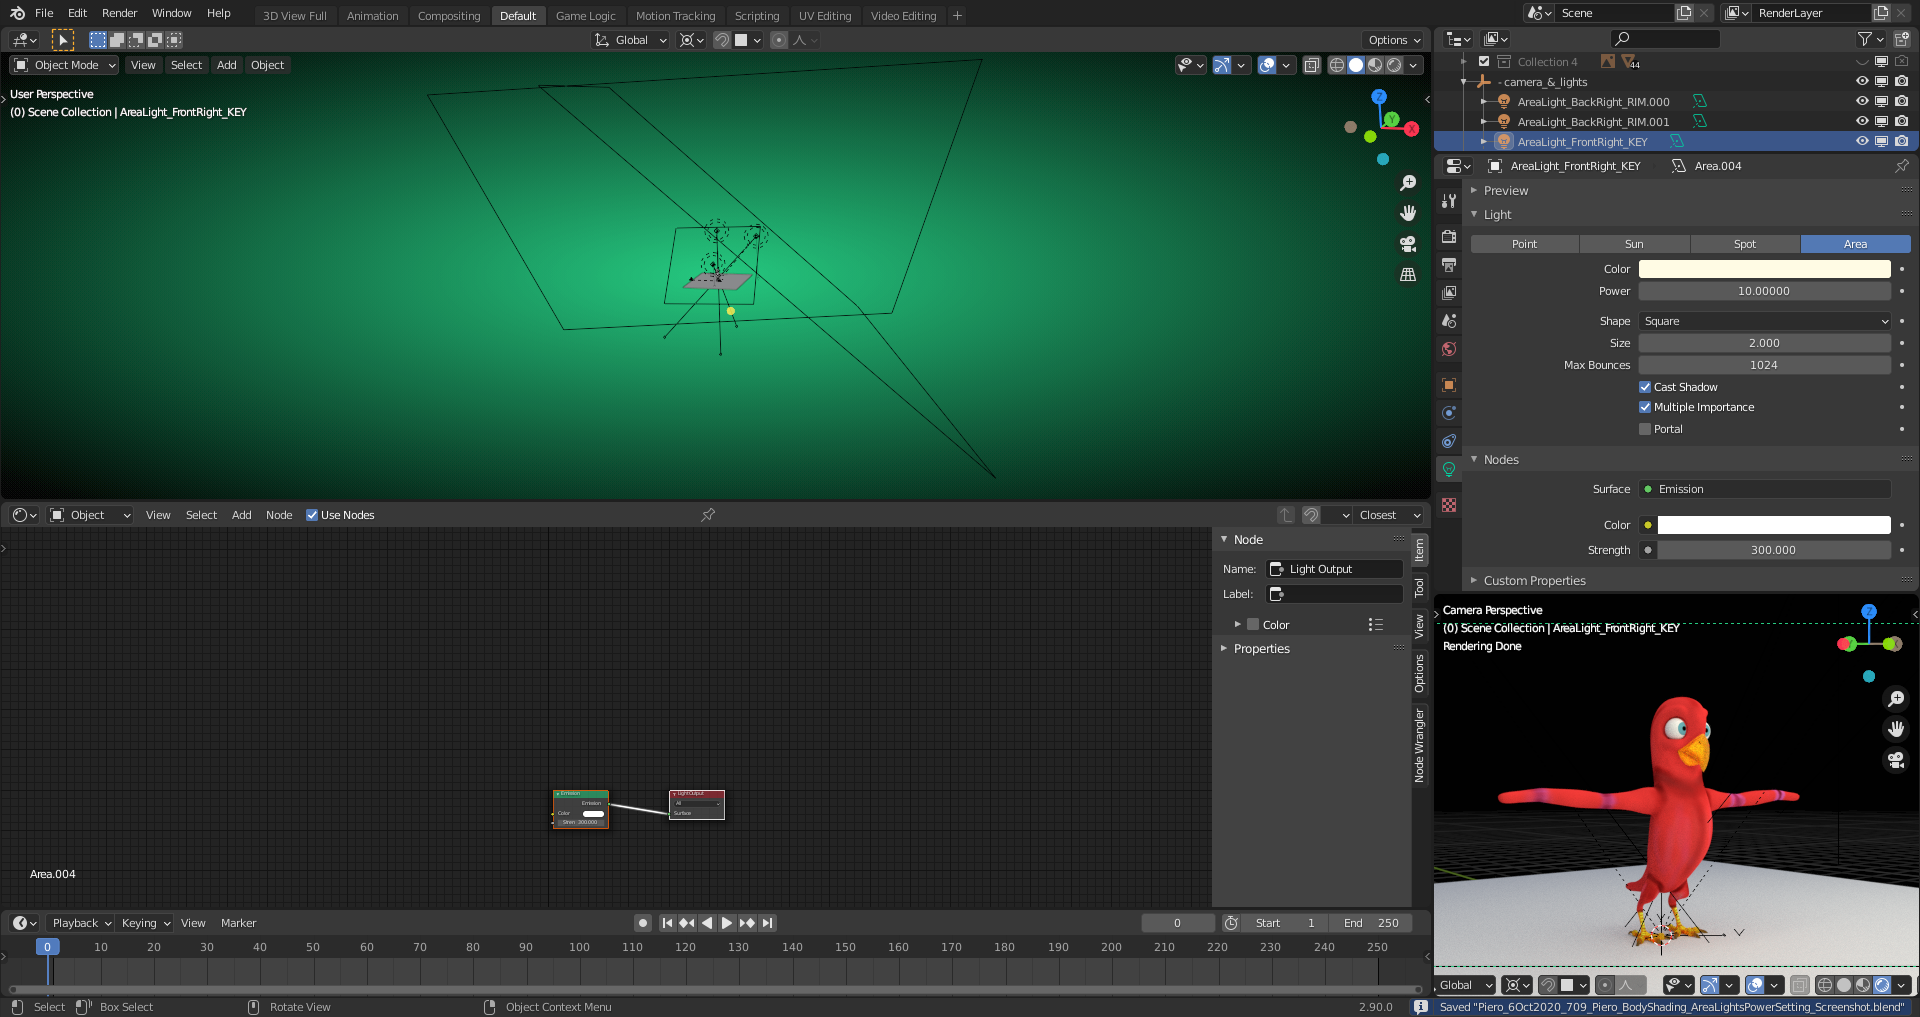Open the Object Mode dropdown
Image resolution: width=1920 pixels, height=1017 pixels.
tap(63, 65)
